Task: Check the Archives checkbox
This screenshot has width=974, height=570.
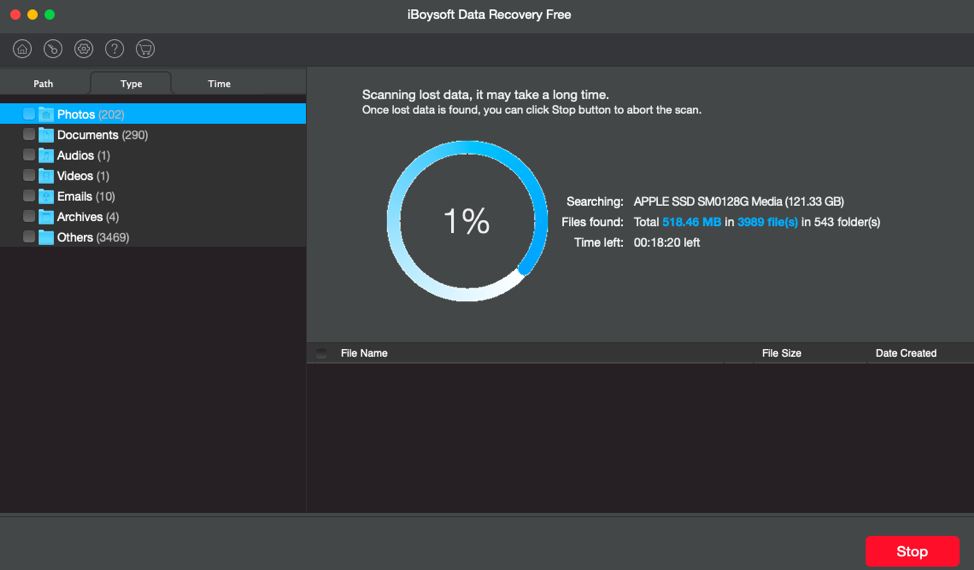Action: point(29,216)
